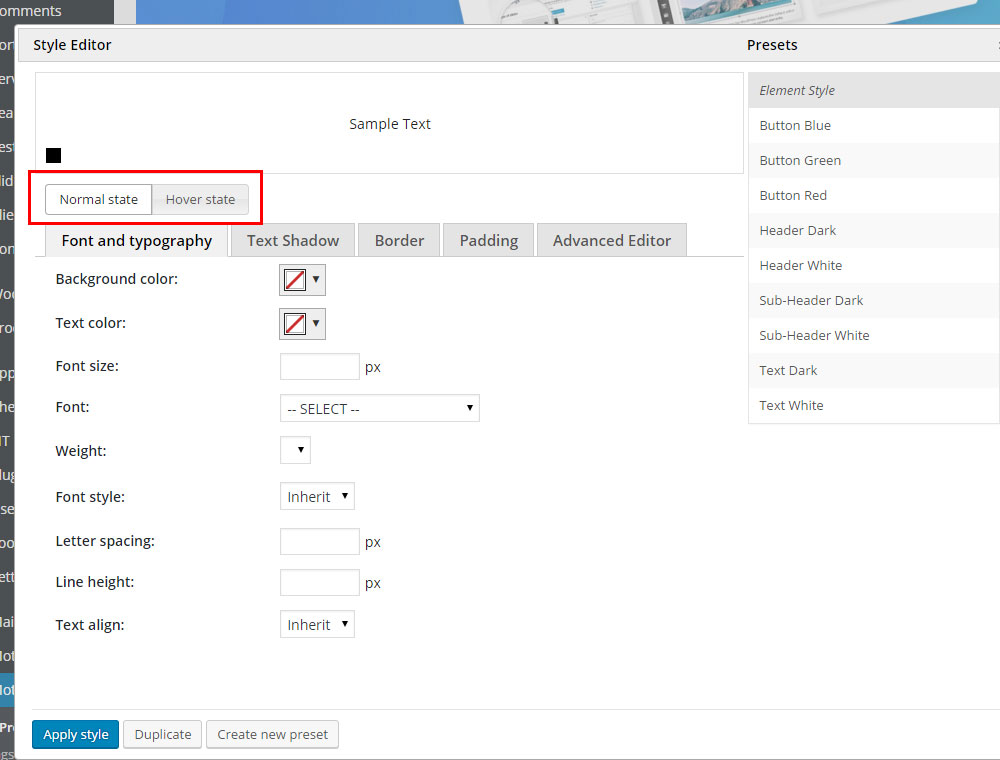Focus the Font size input field
This screenshot has height=760, width=1000.
pos(320,367)
